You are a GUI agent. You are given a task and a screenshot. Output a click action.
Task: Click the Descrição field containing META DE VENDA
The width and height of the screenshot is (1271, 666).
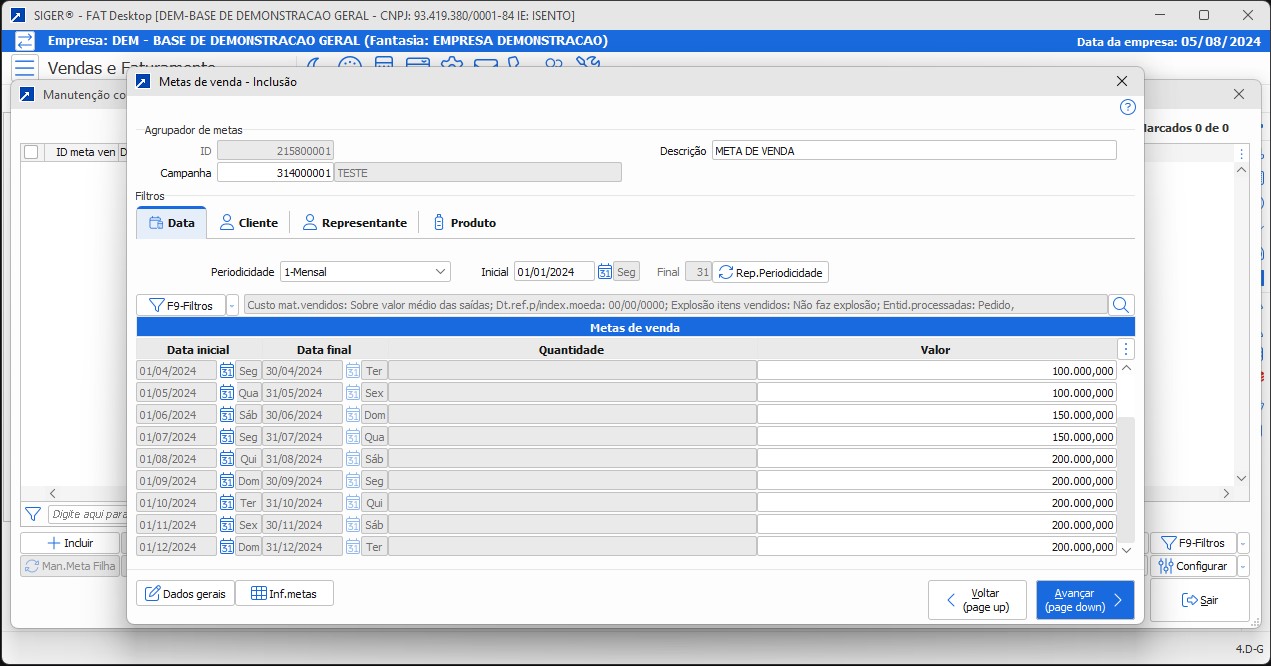pos(913,151)
